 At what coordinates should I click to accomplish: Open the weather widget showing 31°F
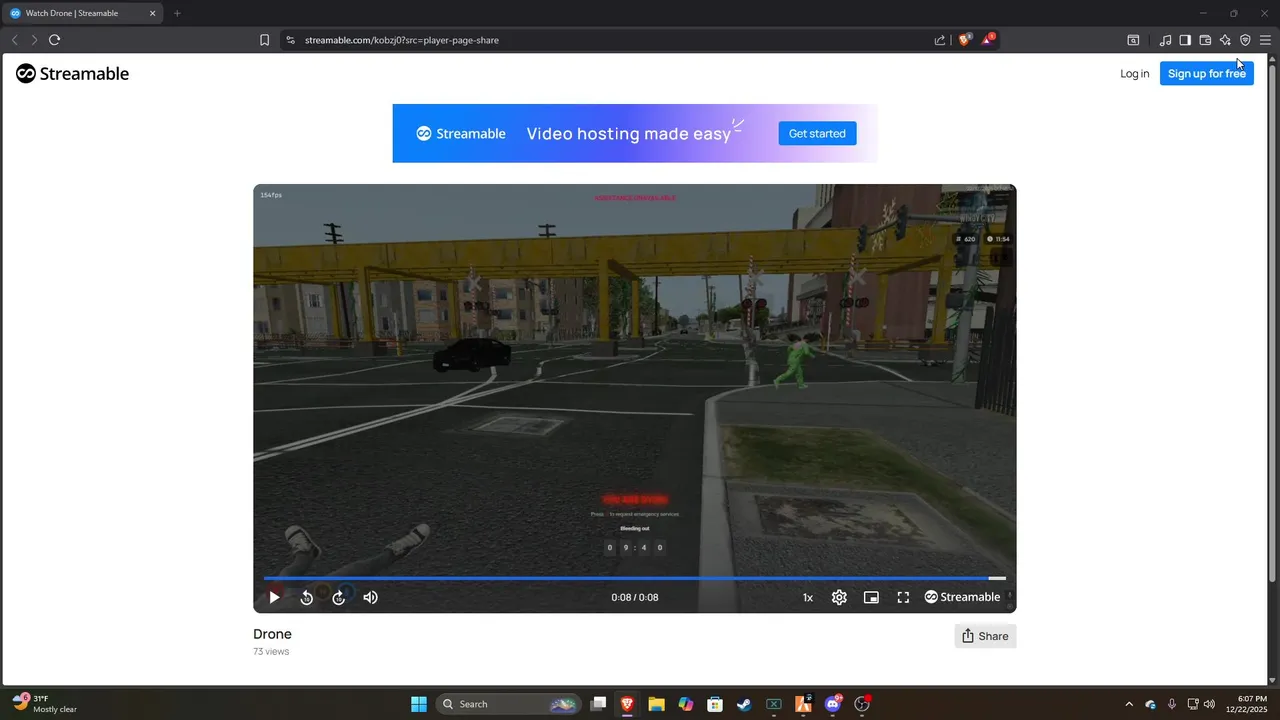[46, 703]
